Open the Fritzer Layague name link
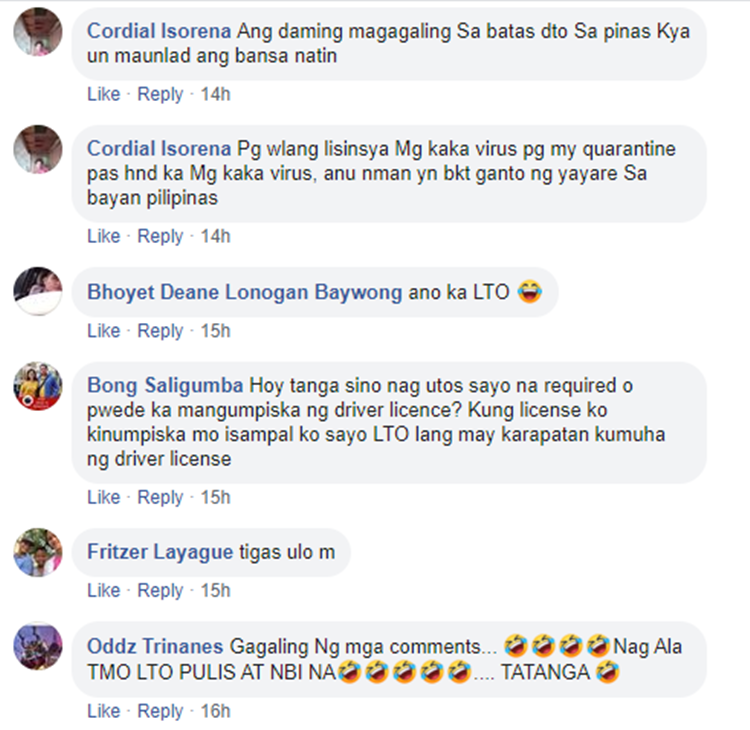The width and height of the screenshot is (750, 730). 160,553
